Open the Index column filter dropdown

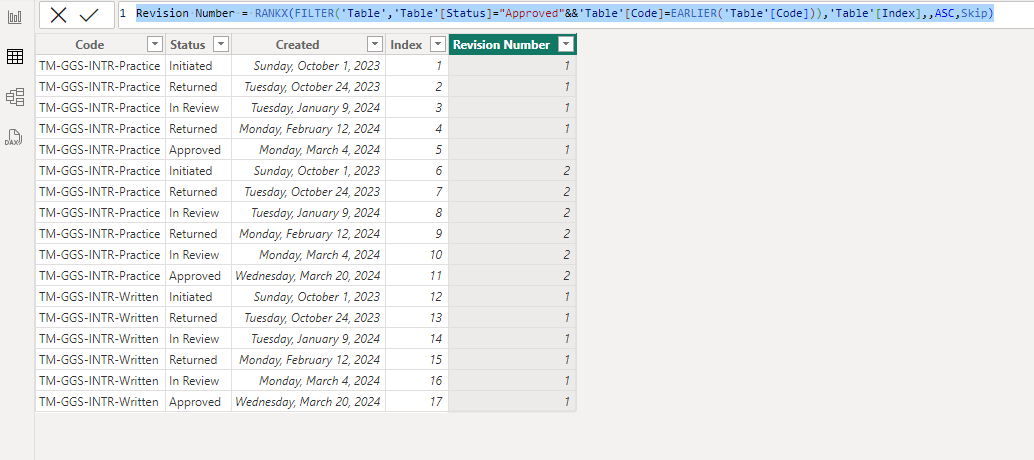437,44
